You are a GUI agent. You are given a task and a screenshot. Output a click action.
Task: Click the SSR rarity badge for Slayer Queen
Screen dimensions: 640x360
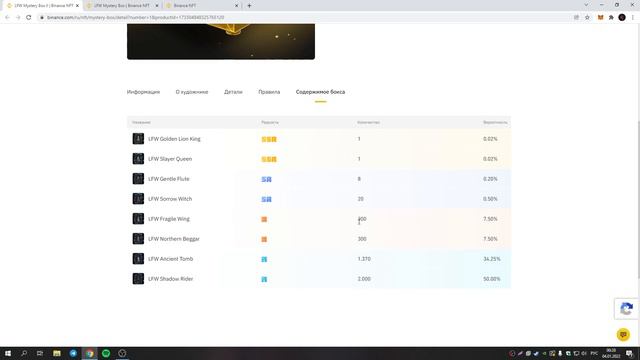(269, 160)
